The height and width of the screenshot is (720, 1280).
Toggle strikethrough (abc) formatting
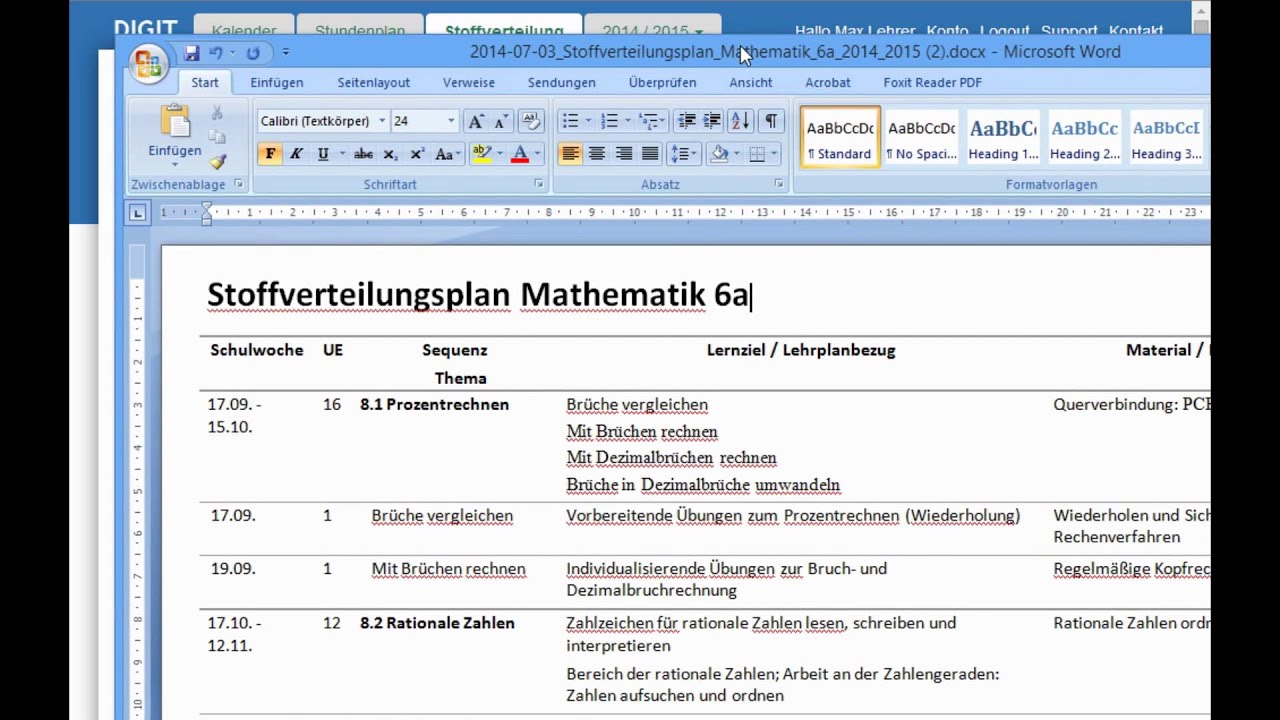(x=364, y=154)
